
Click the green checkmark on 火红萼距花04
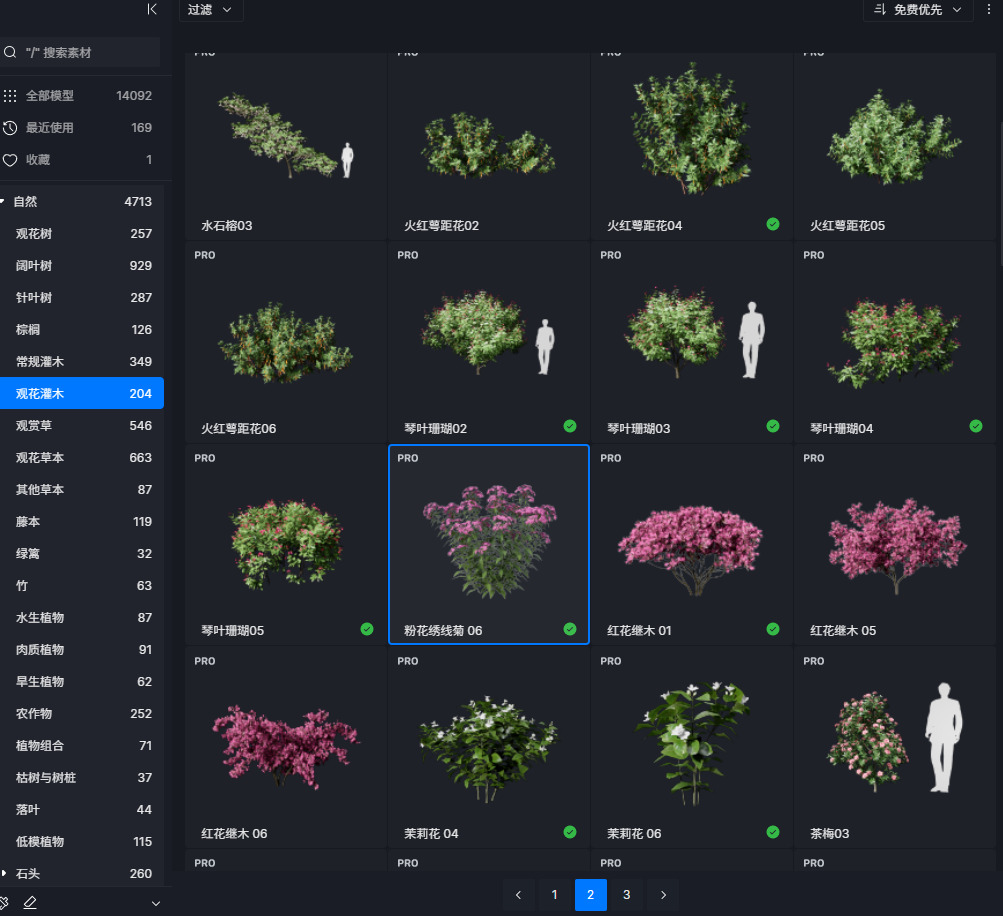coord(773,224)
